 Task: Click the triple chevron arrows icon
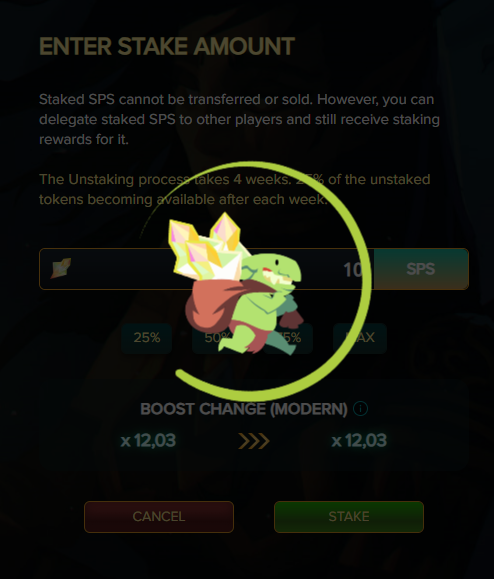(x=254, y=441)
